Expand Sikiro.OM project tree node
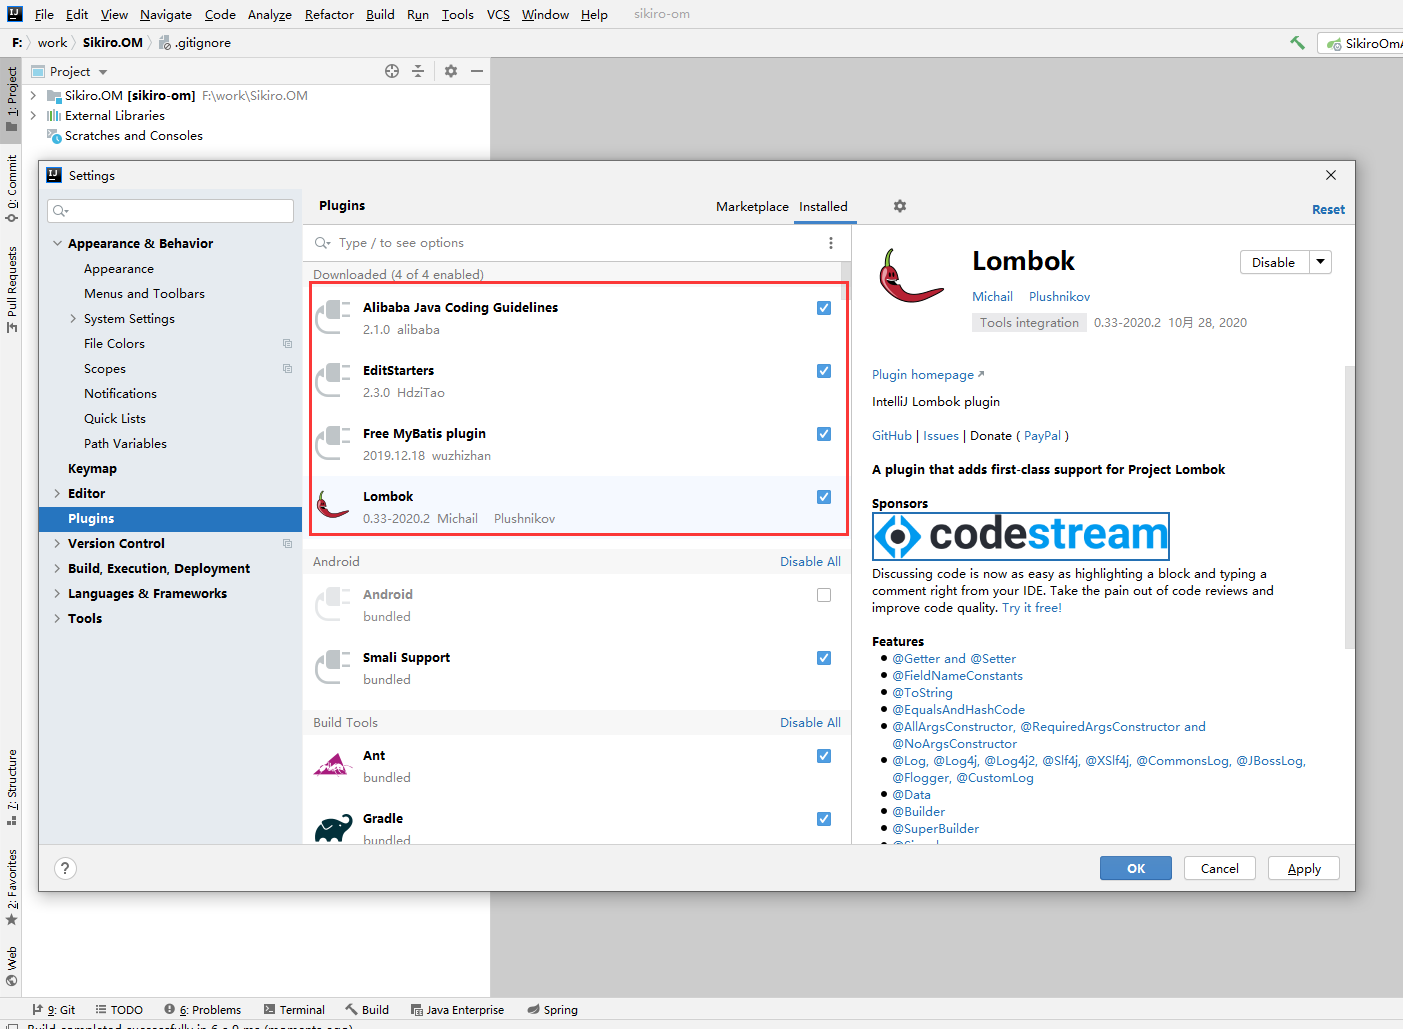 33,95
